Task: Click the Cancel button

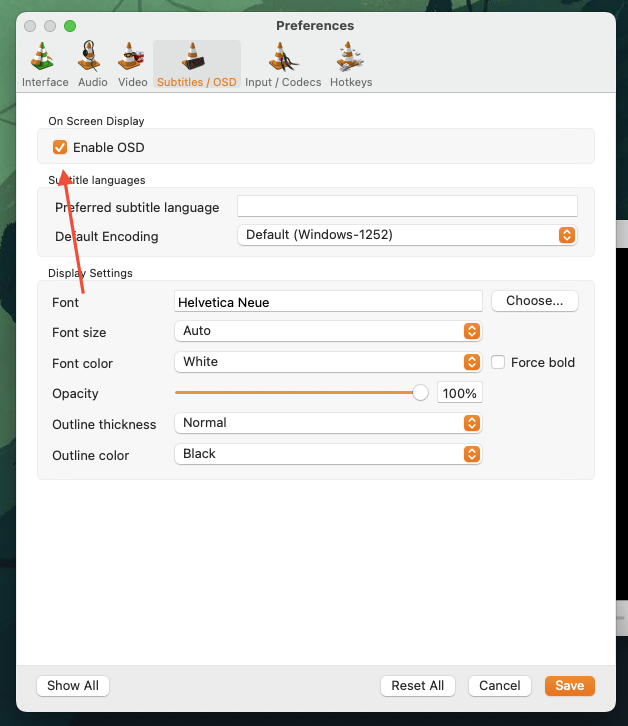Action: (x=500, y=686)
